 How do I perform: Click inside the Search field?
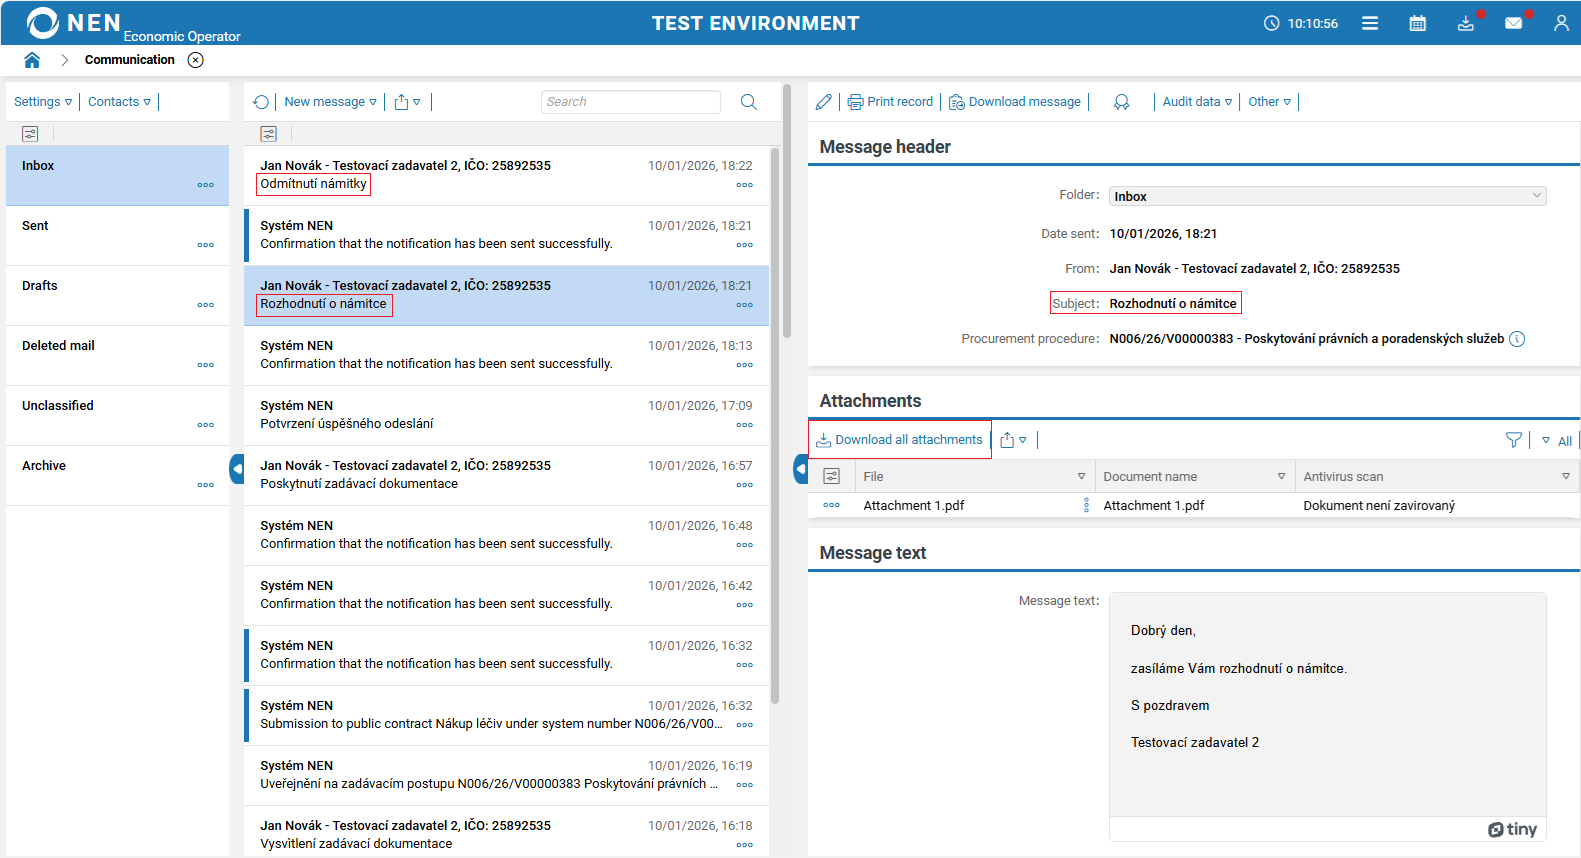630,102
